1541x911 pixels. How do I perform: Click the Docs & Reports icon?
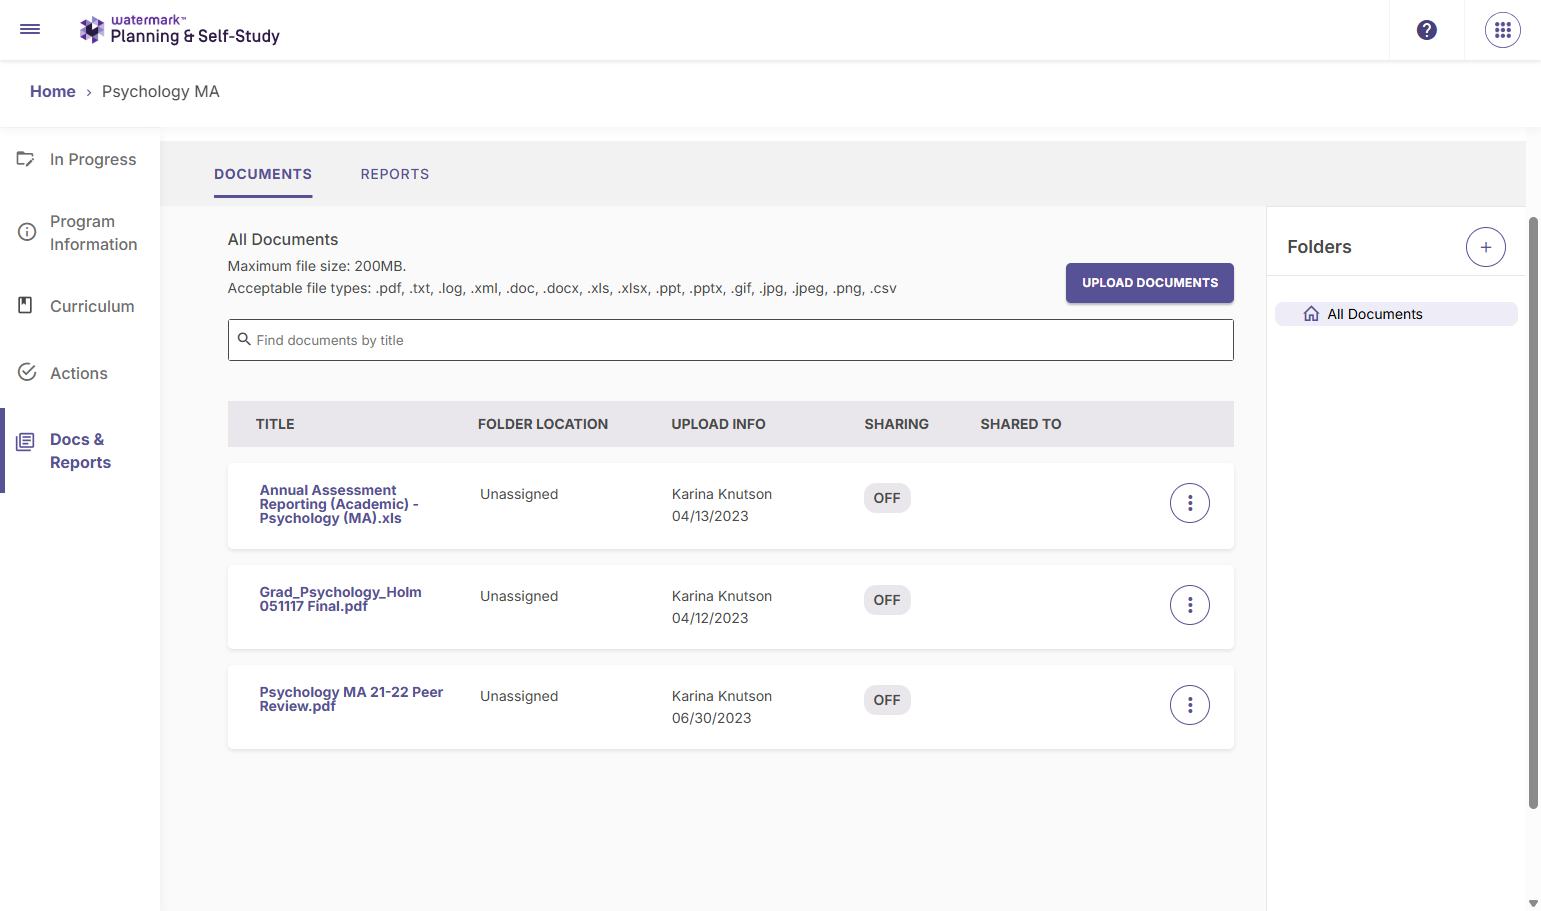[x=26, y=441]
